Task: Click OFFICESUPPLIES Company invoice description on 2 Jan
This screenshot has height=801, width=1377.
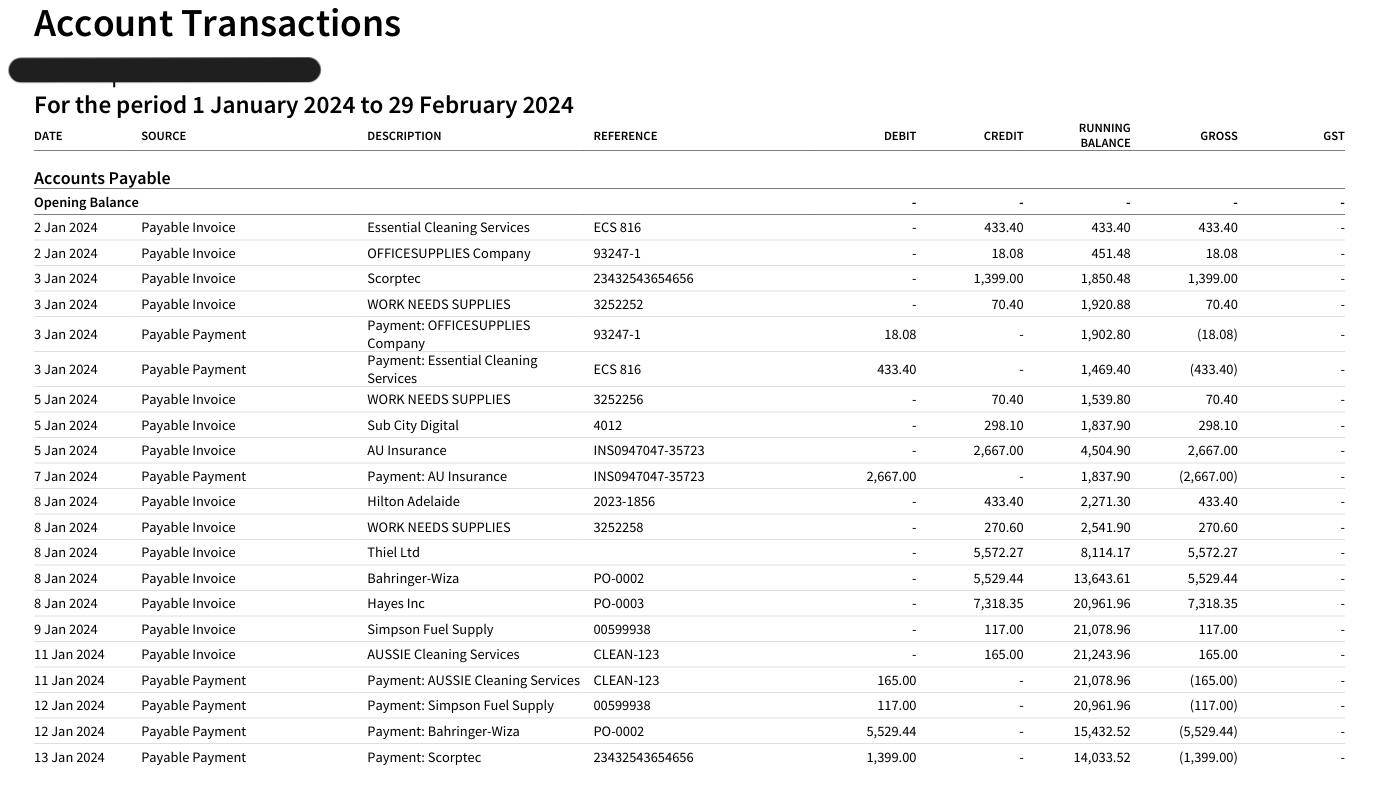Action: tap(449, 254)
